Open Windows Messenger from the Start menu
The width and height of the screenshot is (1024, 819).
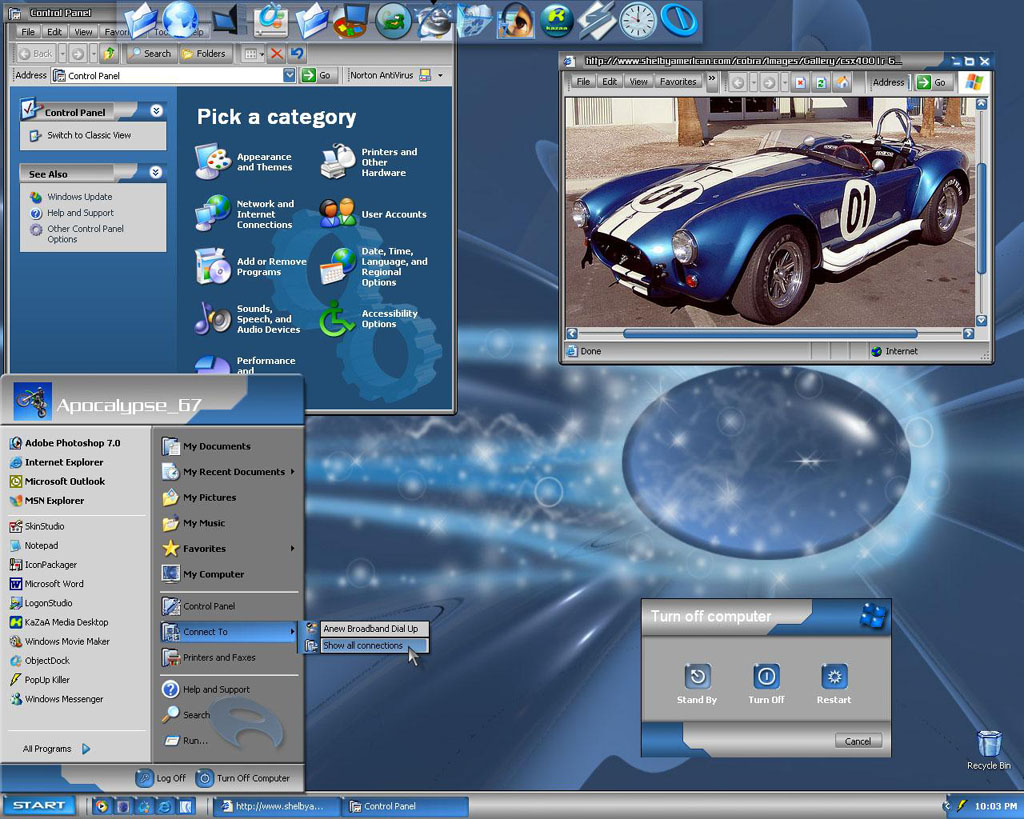57,699
